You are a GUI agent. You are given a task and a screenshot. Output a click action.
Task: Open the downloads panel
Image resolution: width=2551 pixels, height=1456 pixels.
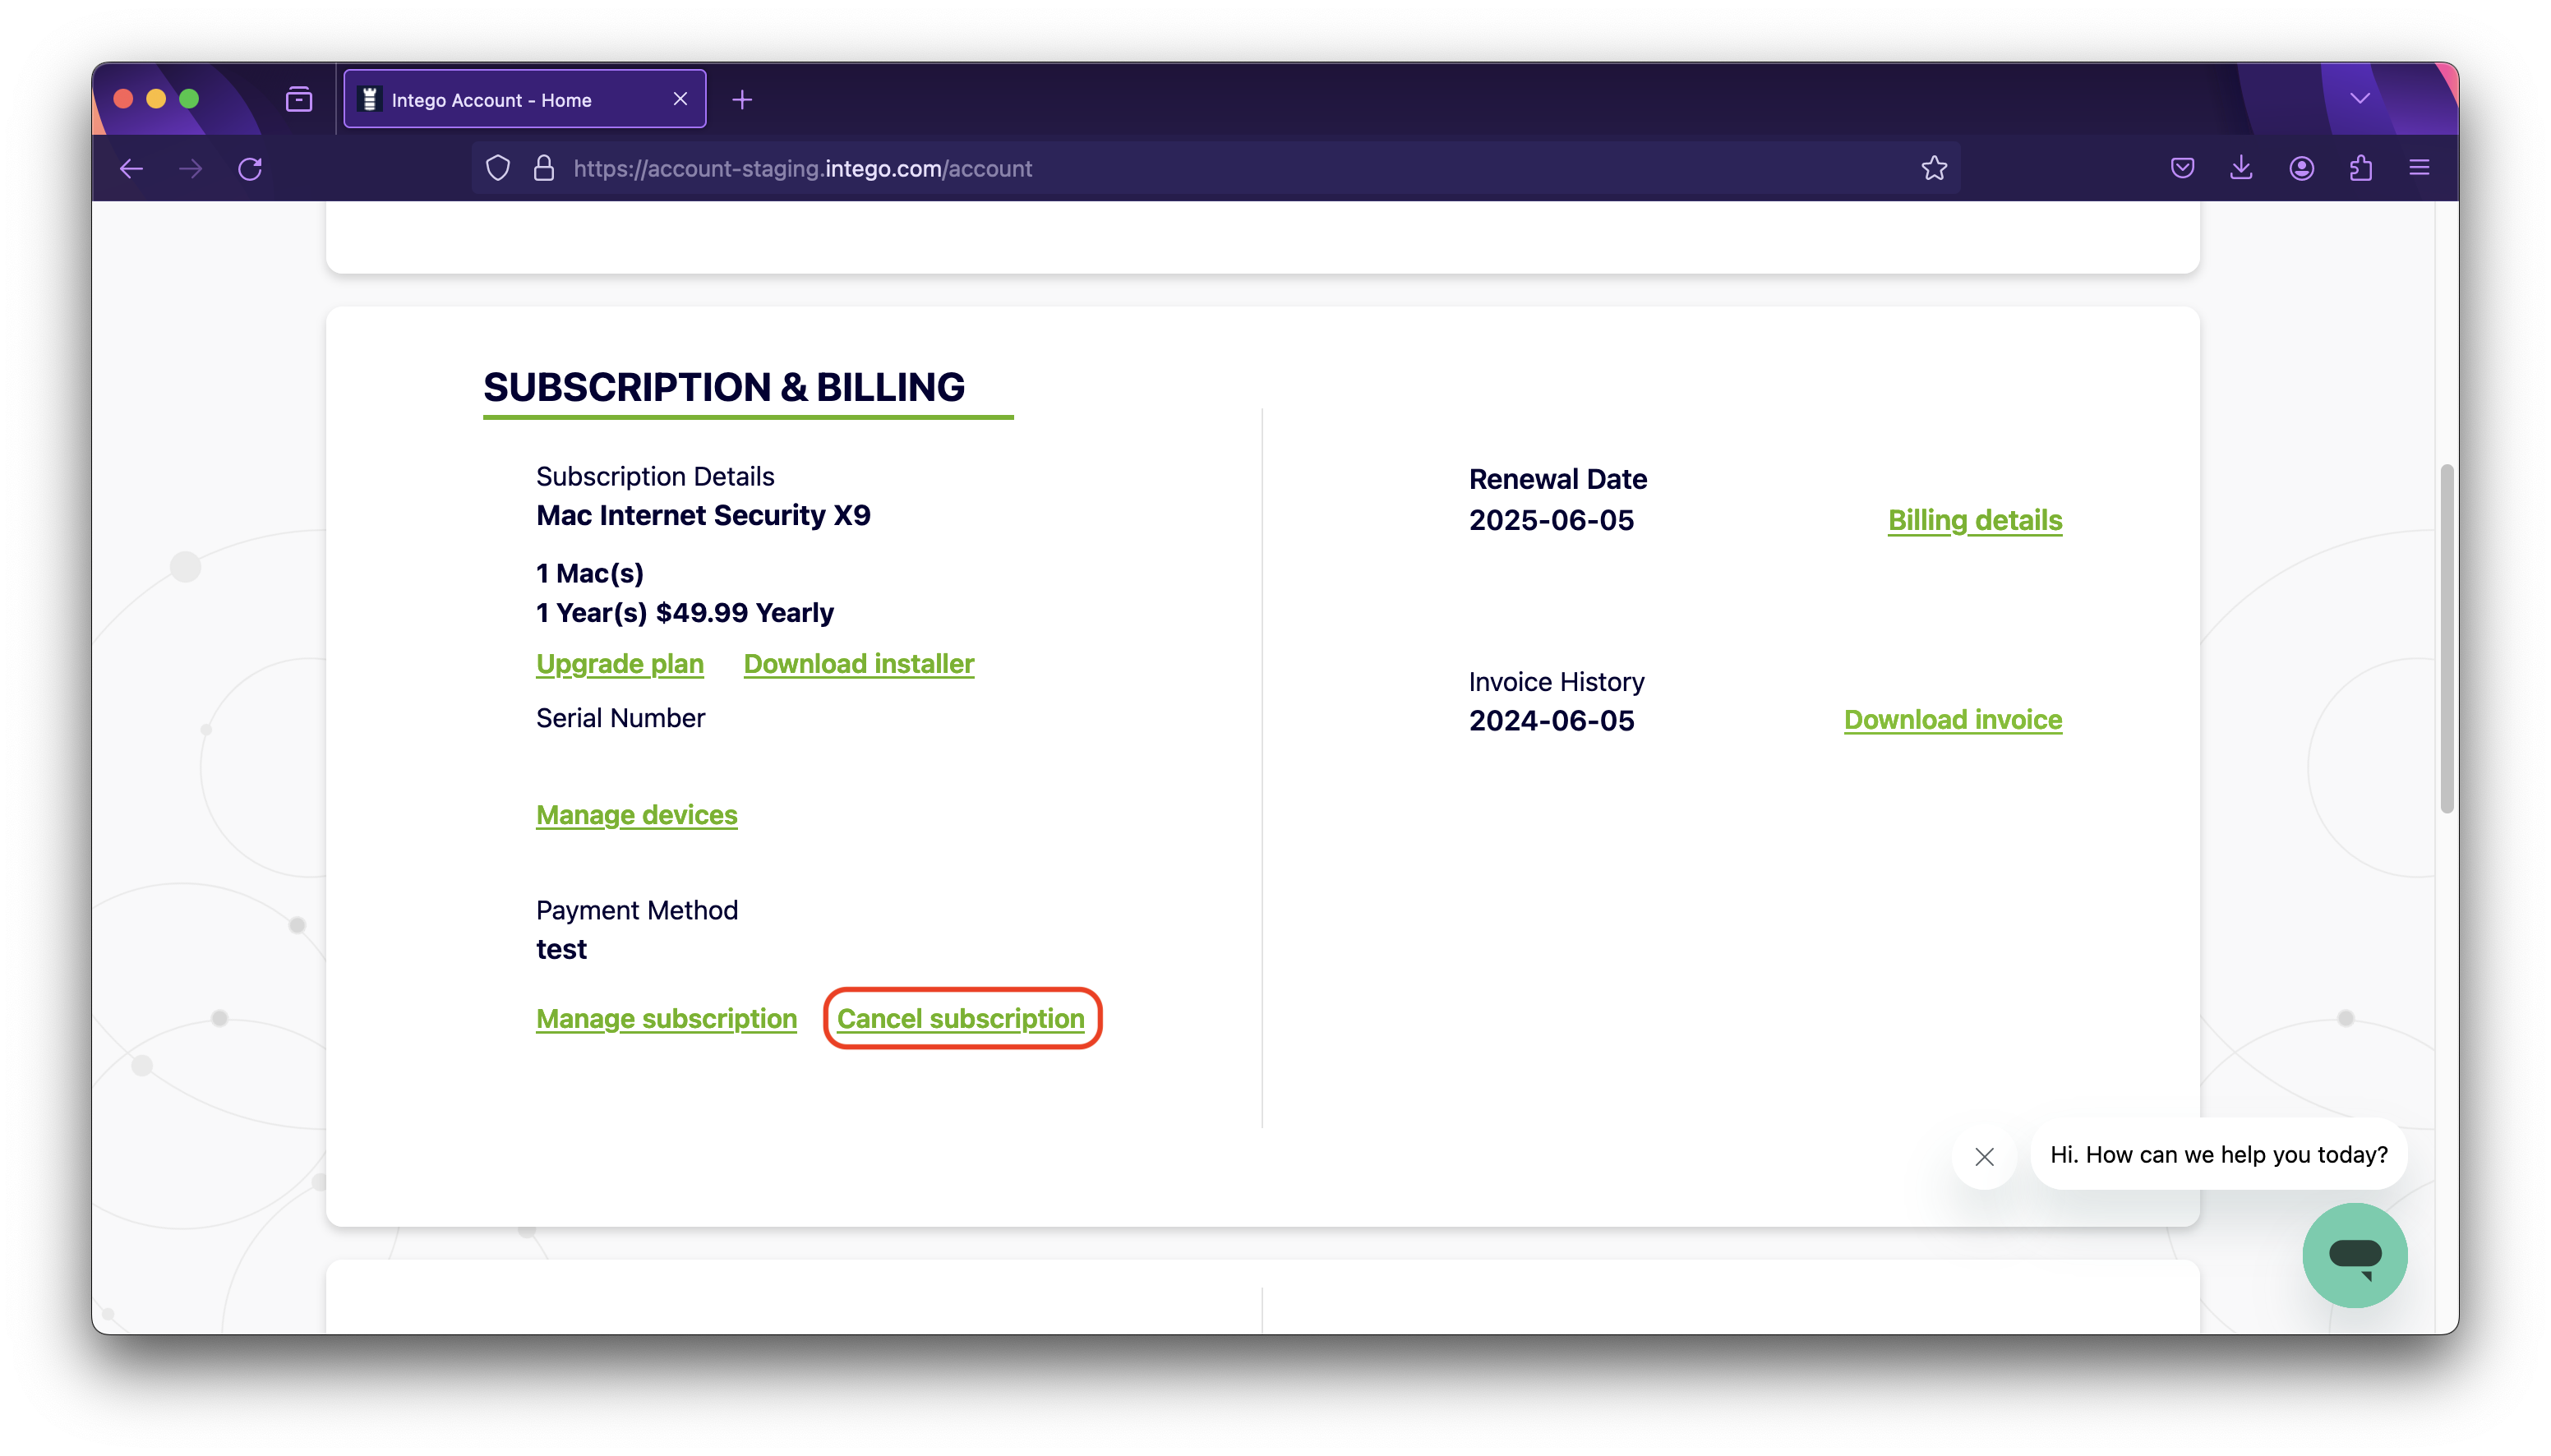[2241, 168]
